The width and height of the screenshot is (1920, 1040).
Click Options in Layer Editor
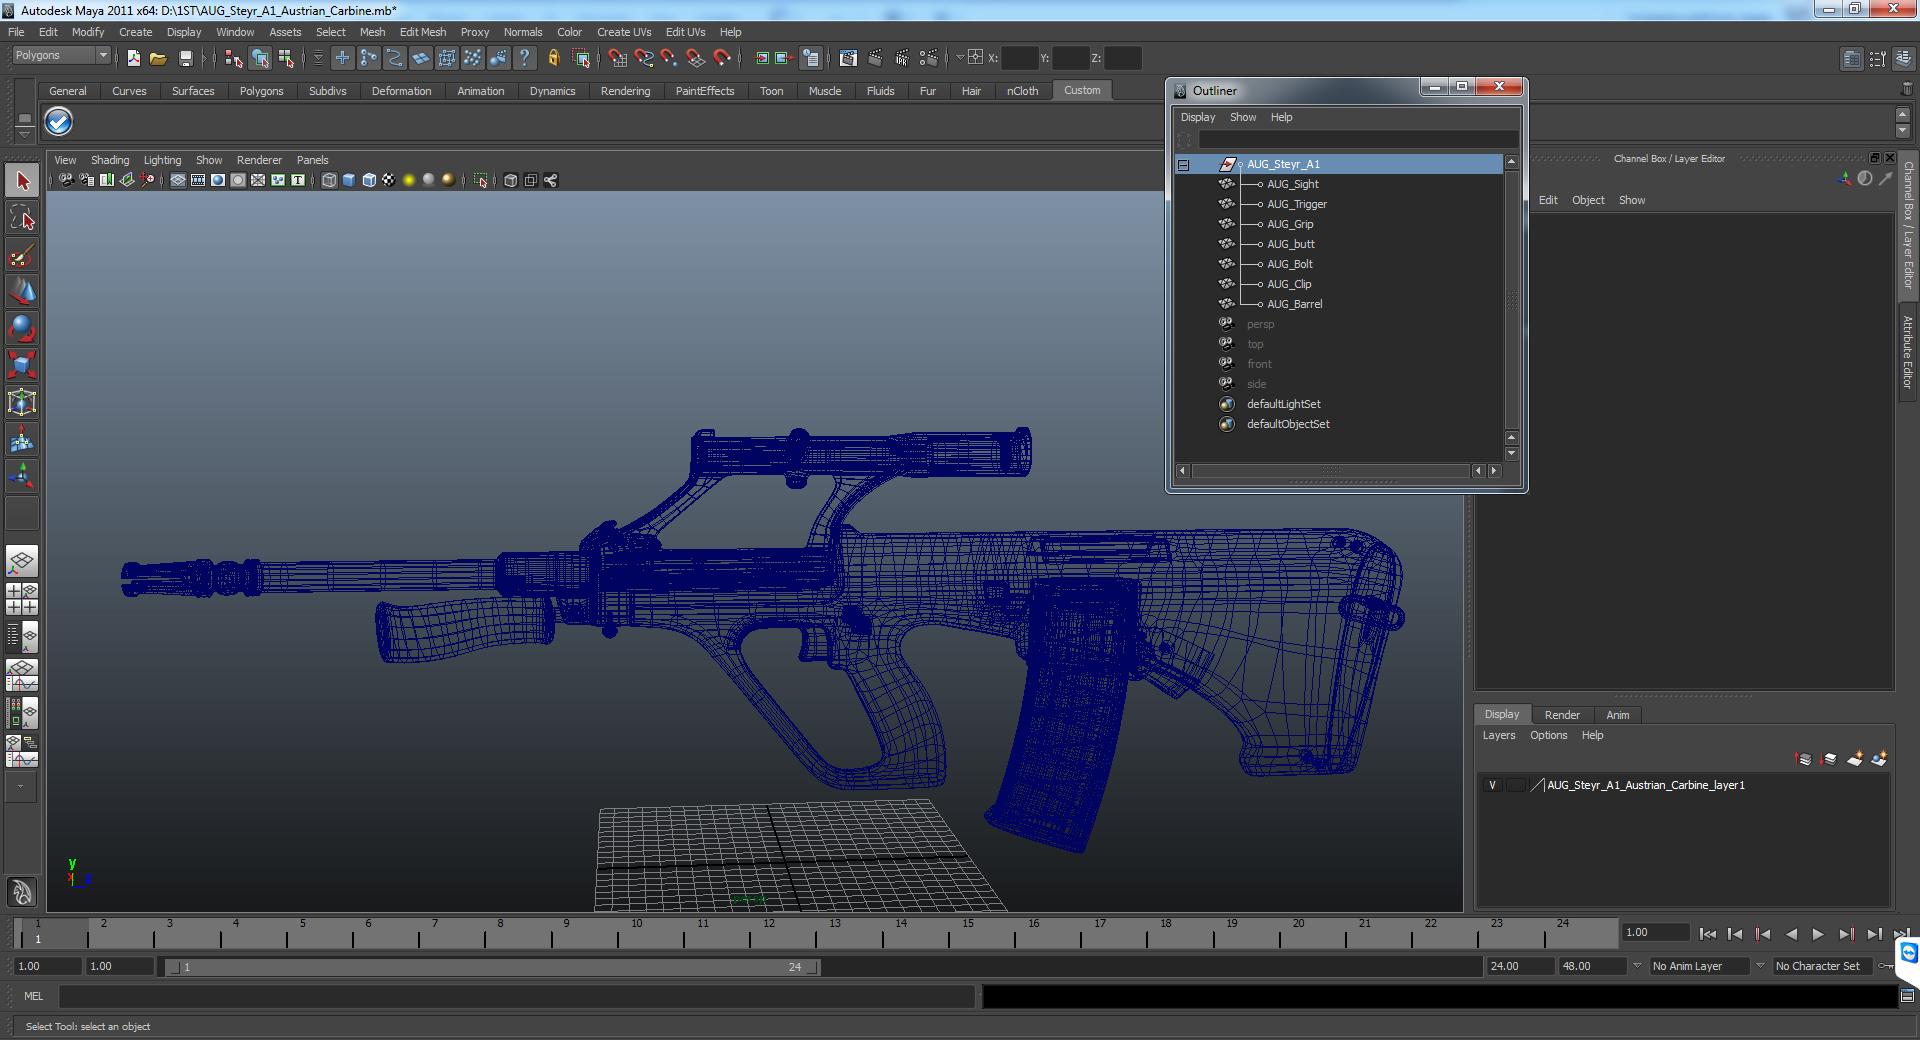click(1548, 735)
